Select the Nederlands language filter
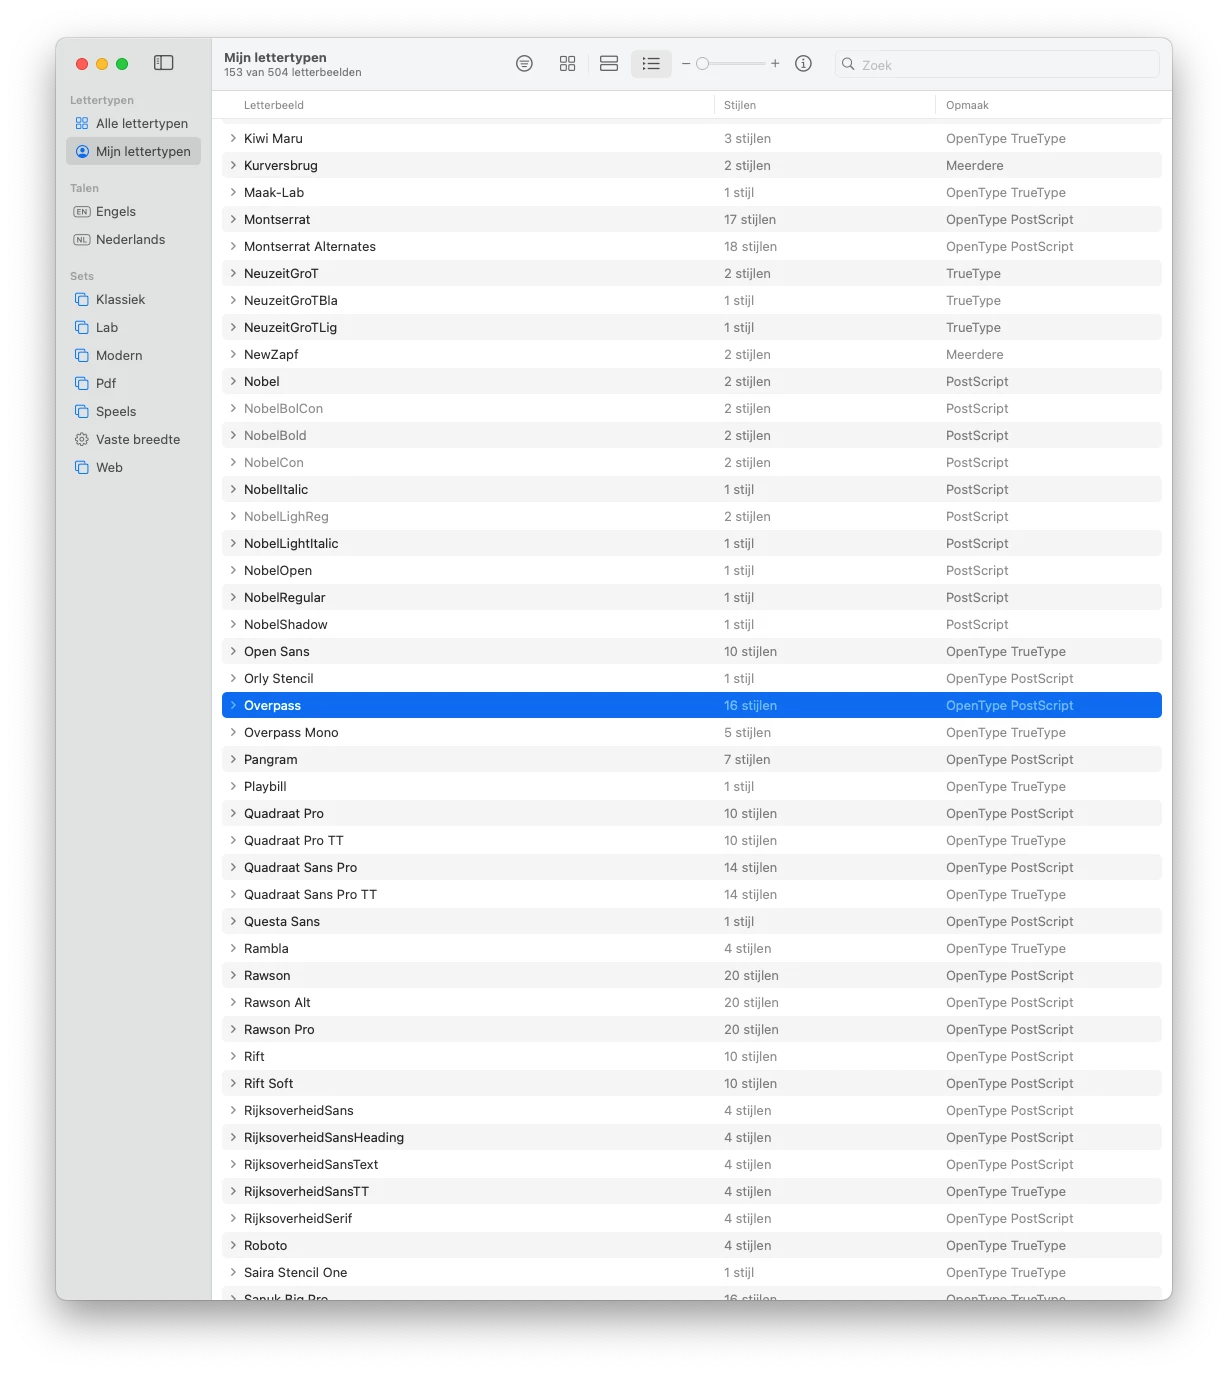Screen dimensions: 1228x1374 point(134,239)
